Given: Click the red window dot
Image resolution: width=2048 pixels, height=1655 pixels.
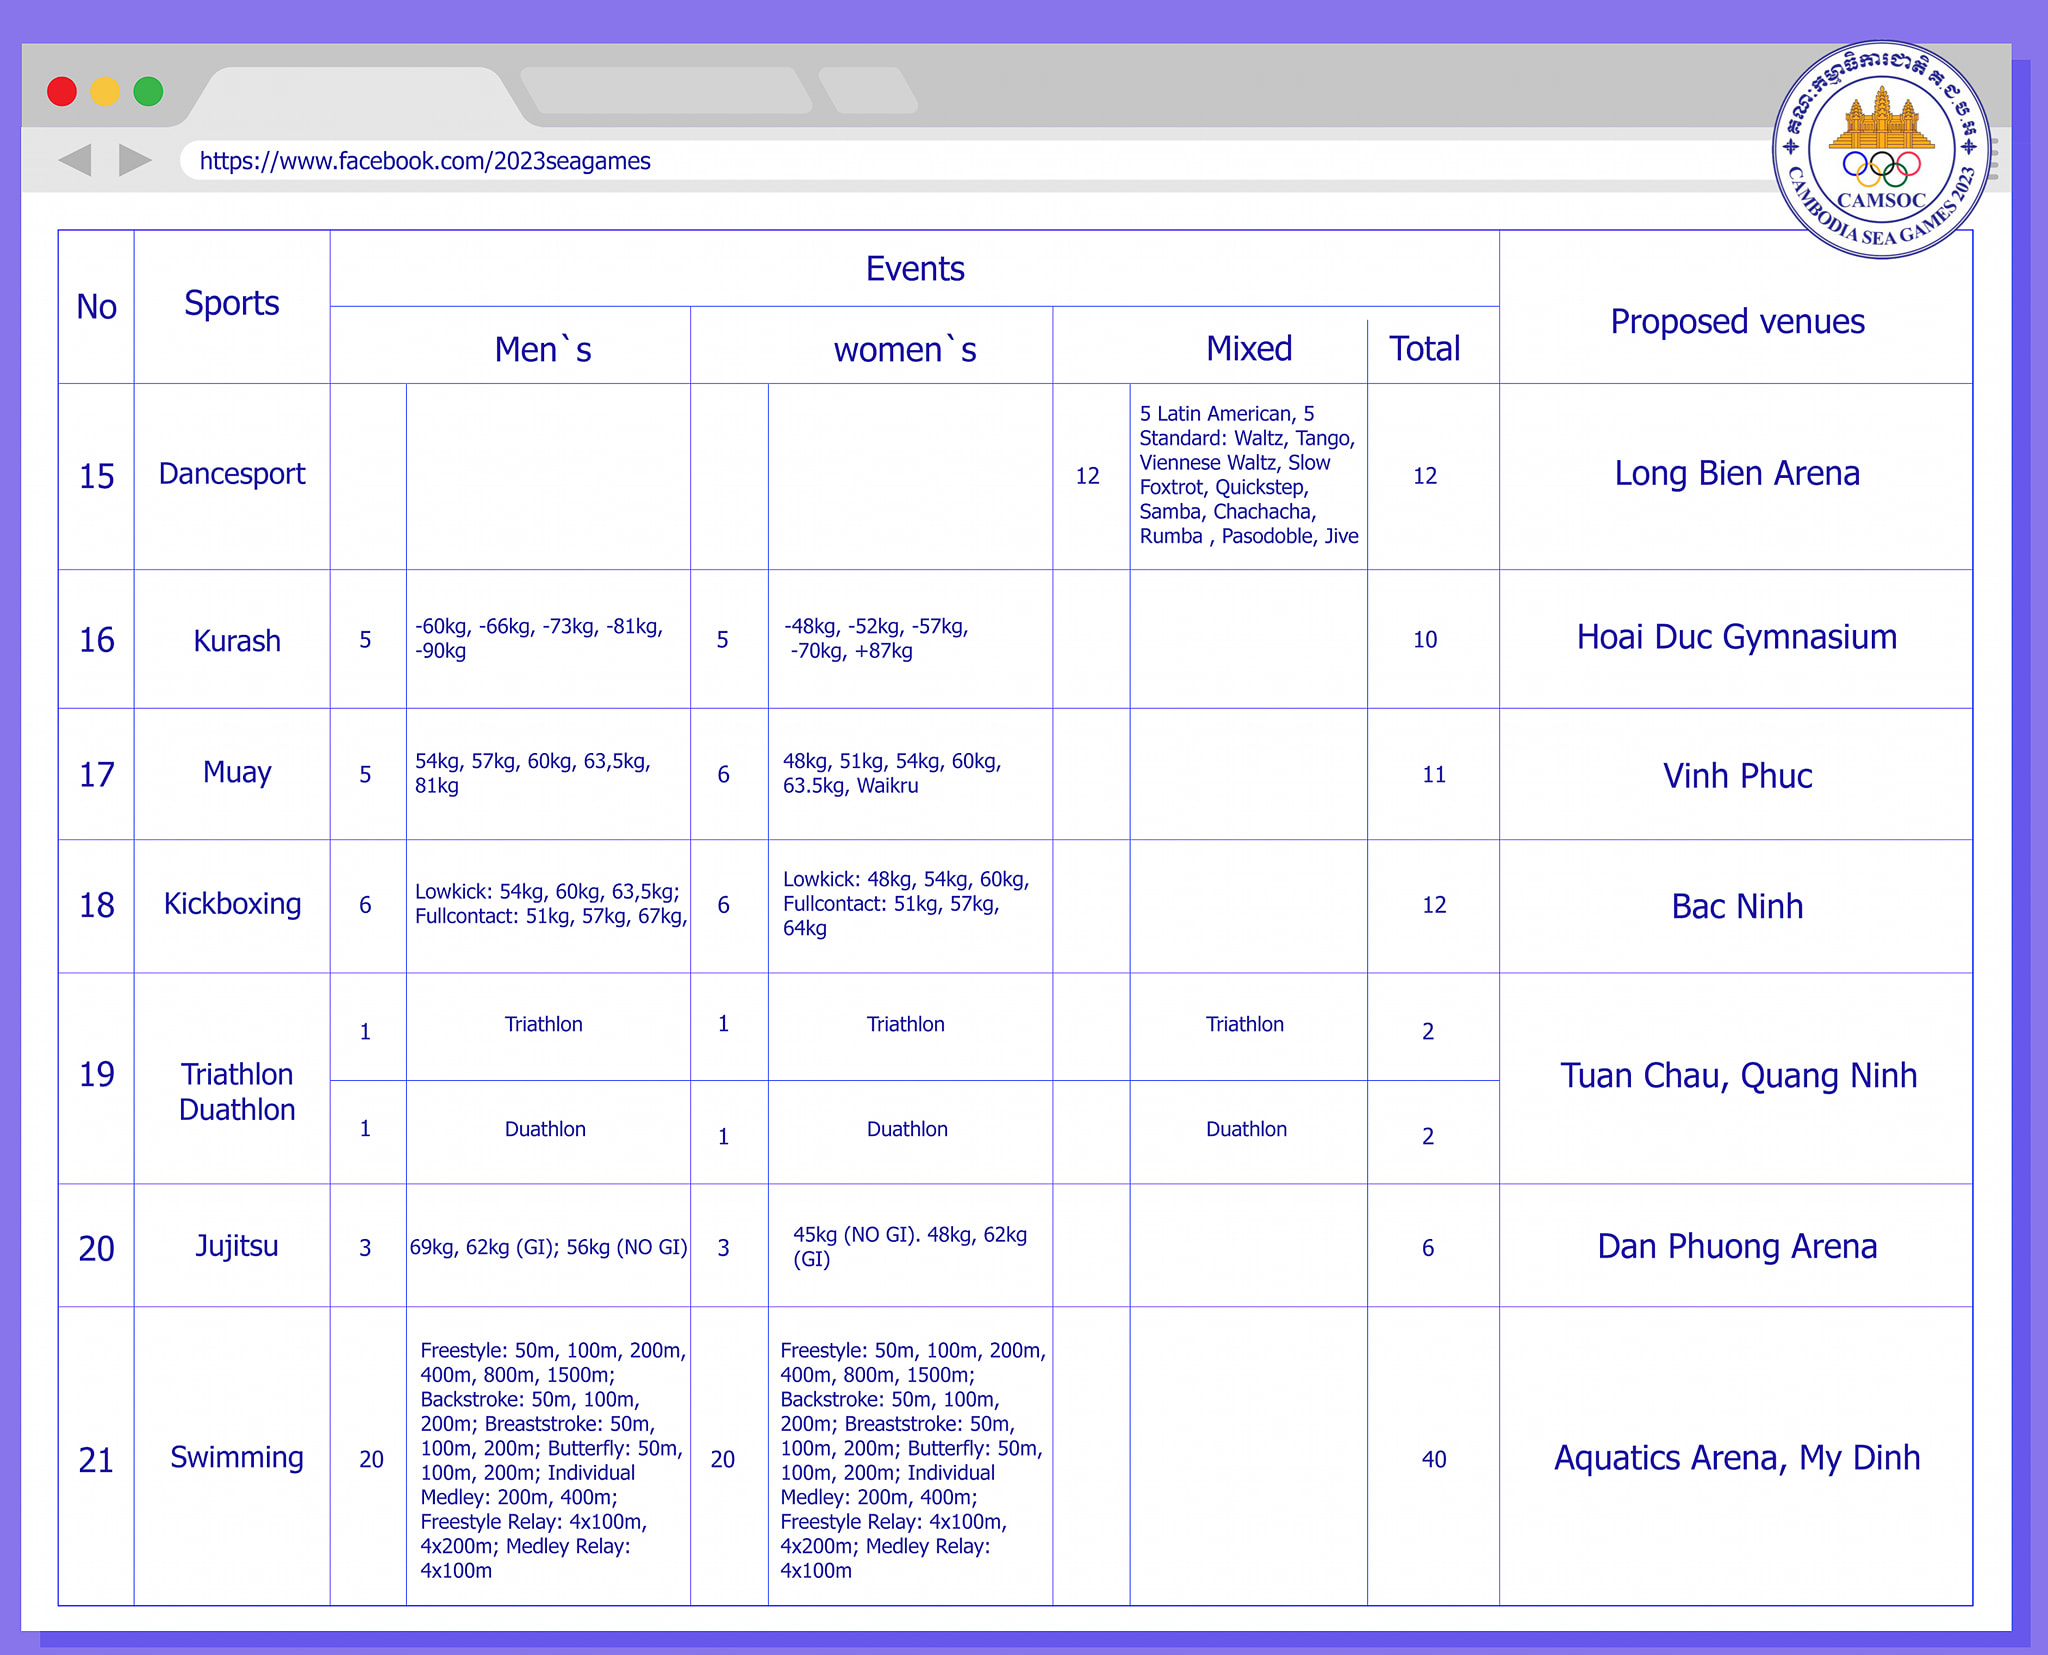Looking at the screenshot, I should click(x=62, y=92).
